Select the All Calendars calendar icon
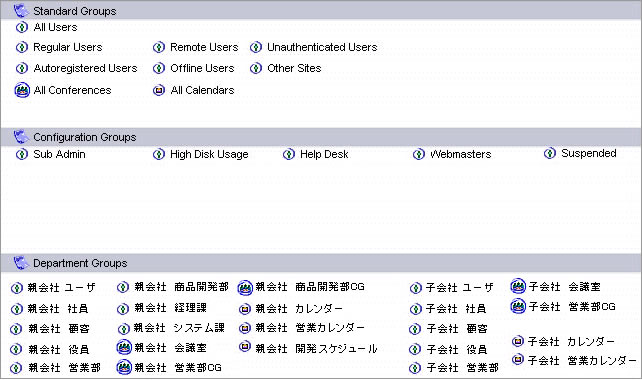 pos(159,90)
